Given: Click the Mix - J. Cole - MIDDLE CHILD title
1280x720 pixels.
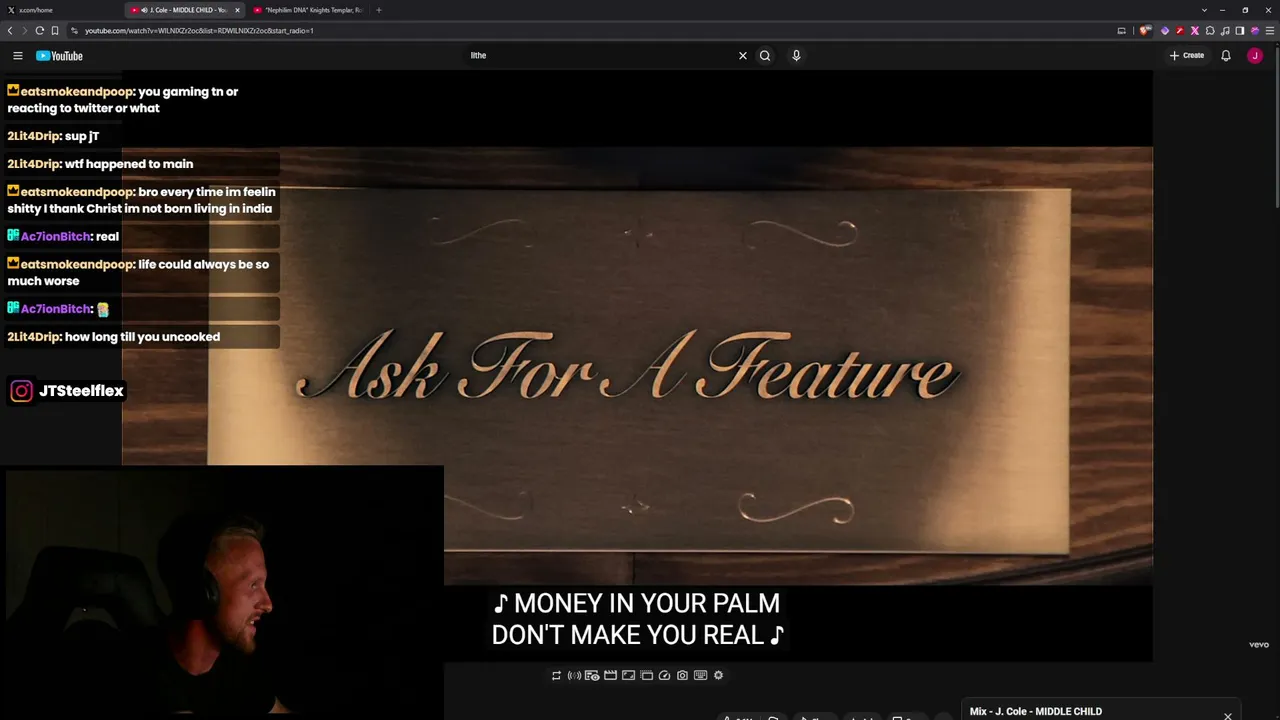Looking at the screenshot, I should pyautogui.click(x=1036, y=712).
